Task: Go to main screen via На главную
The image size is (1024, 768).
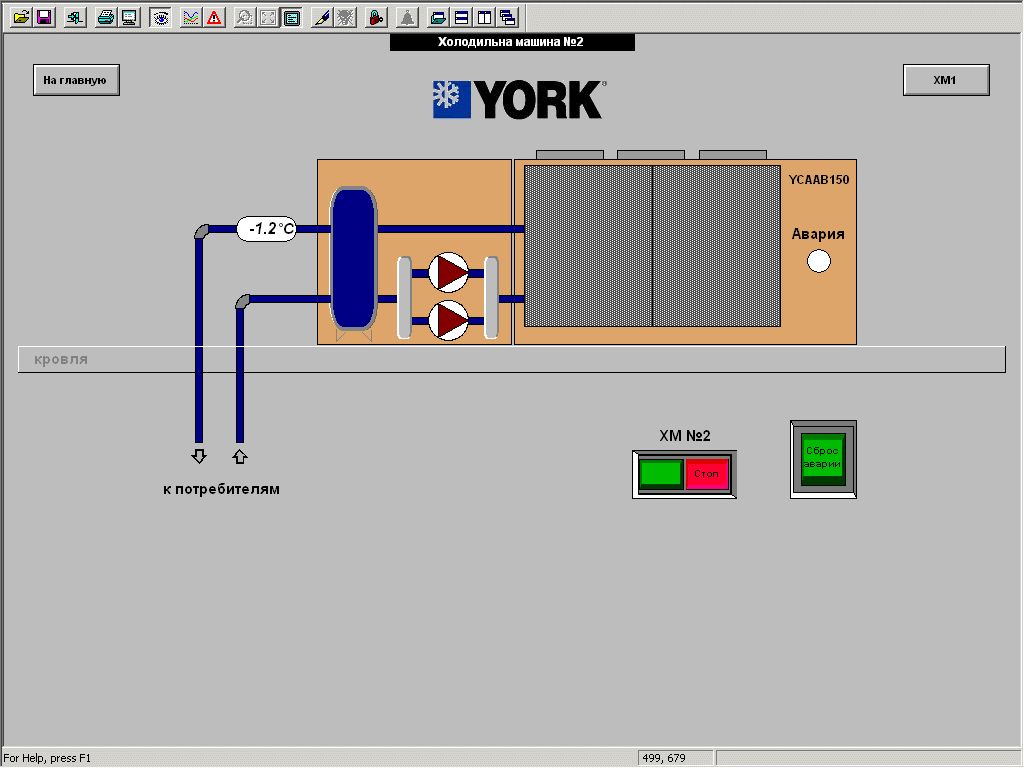Action: pyautogui.click(x=76, y=80)
